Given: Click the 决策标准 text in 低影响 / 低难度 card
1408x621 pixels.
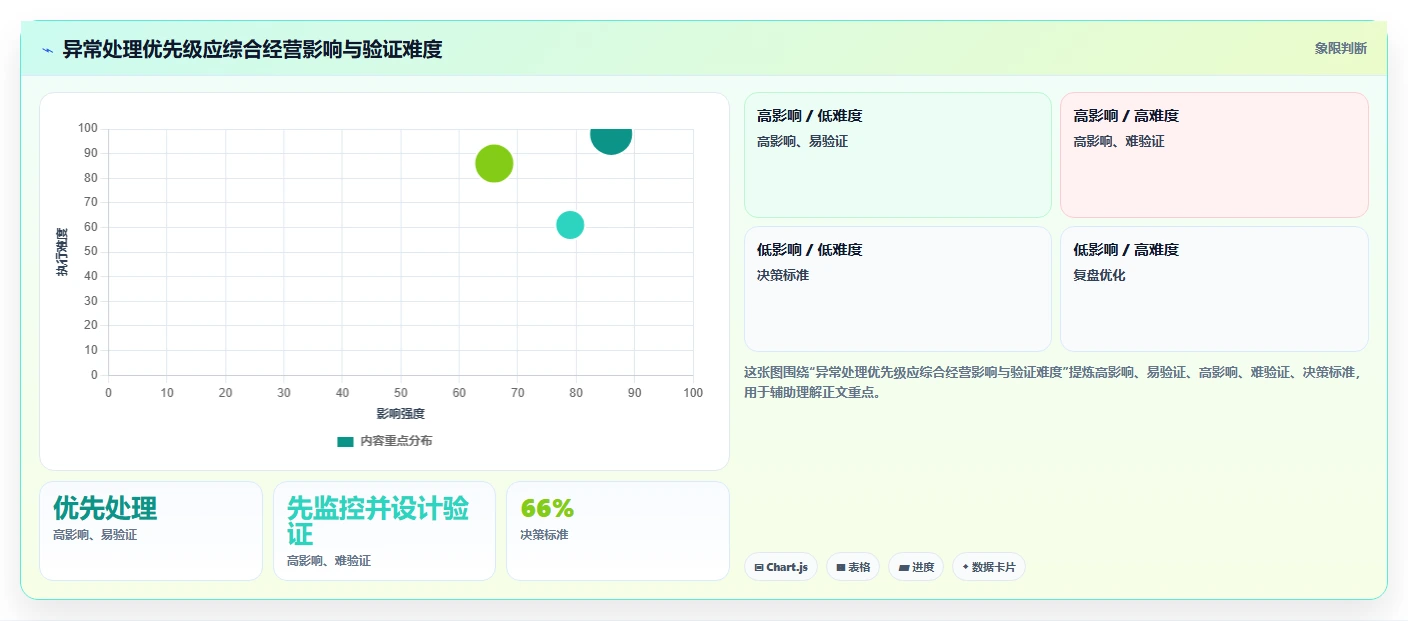Looking at the screenshot, I should (x=783, y=275).
